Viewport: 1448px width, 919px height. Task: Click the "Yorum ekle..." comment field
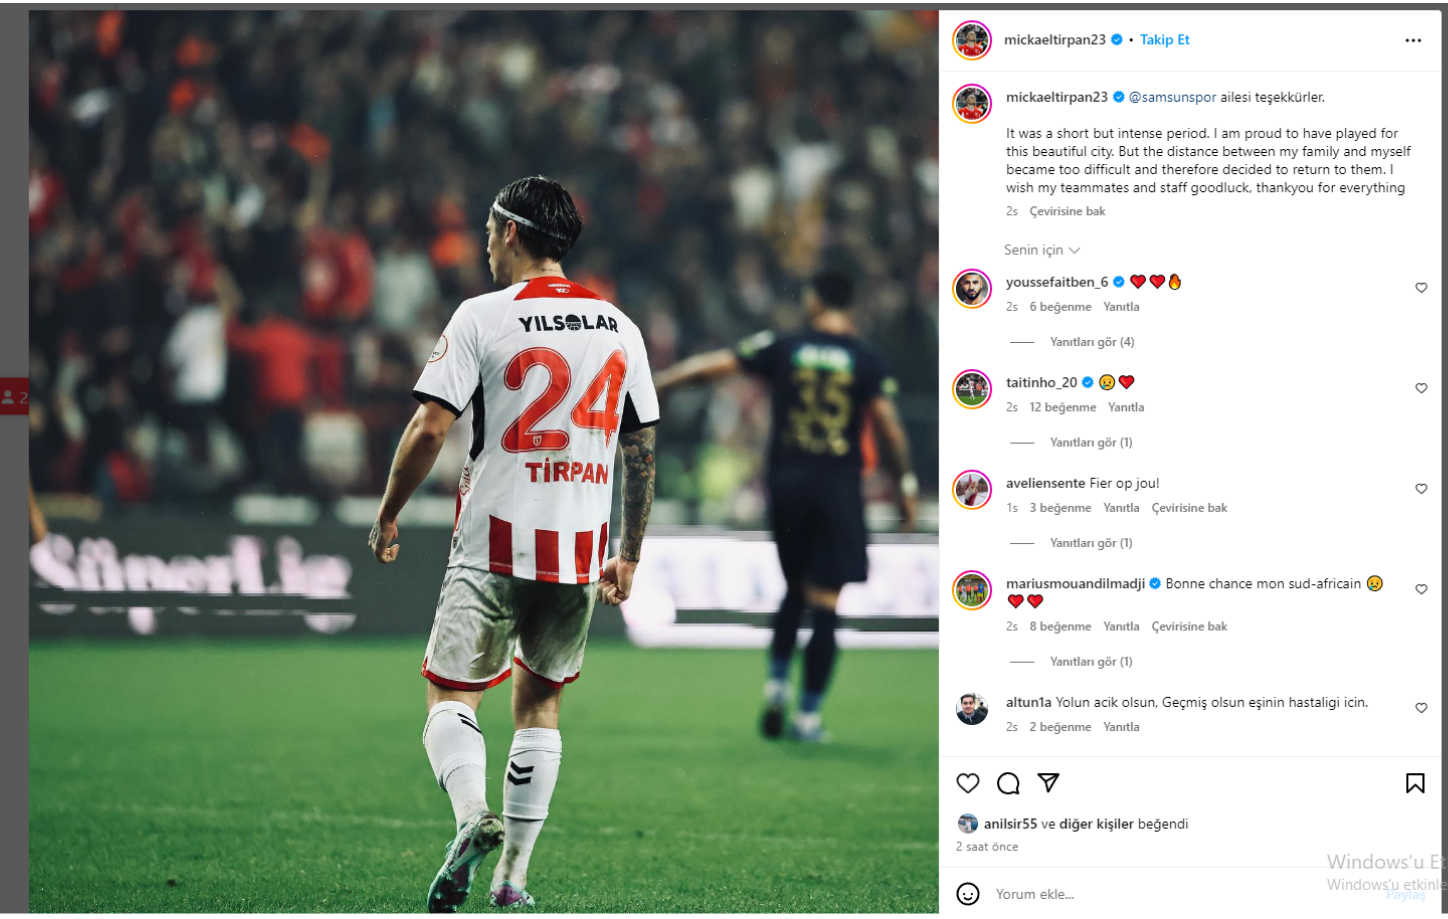(1150, 894)
